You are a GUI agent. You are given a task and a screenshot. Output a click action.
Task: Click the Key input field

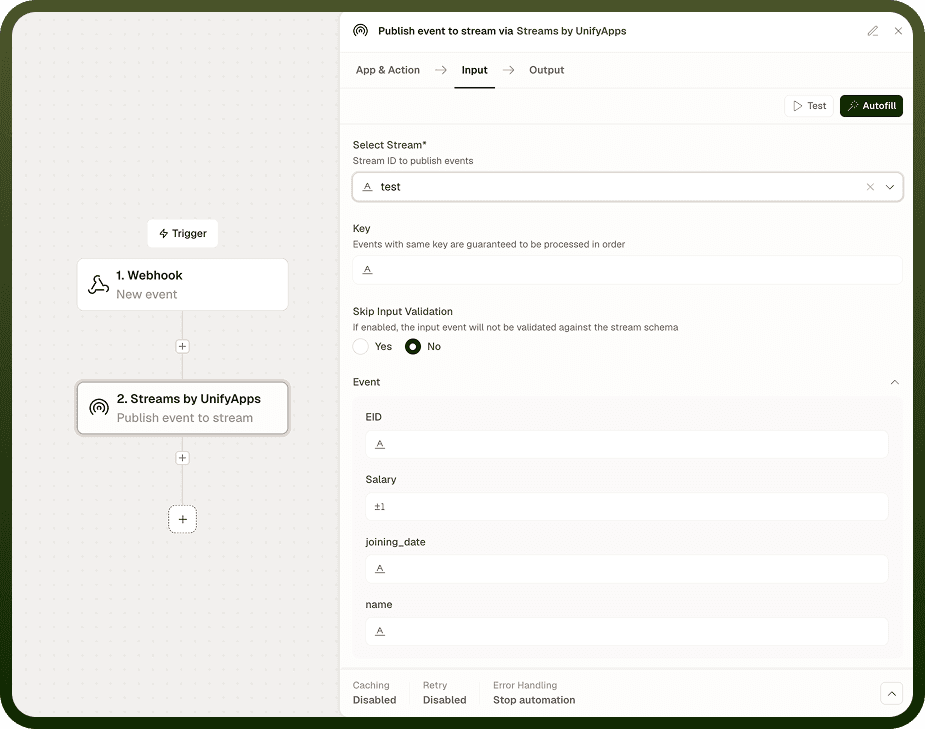pos(627,270)
